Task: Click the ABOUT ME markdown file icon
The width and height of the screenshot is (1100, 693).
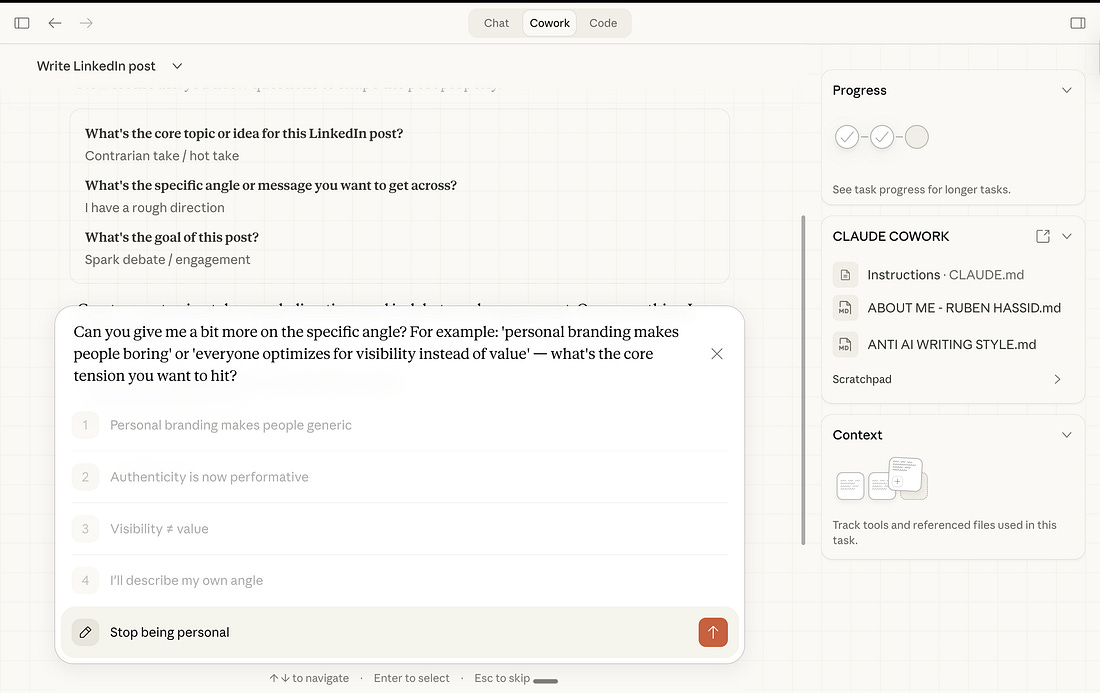Action: click(x=845, y=308)
